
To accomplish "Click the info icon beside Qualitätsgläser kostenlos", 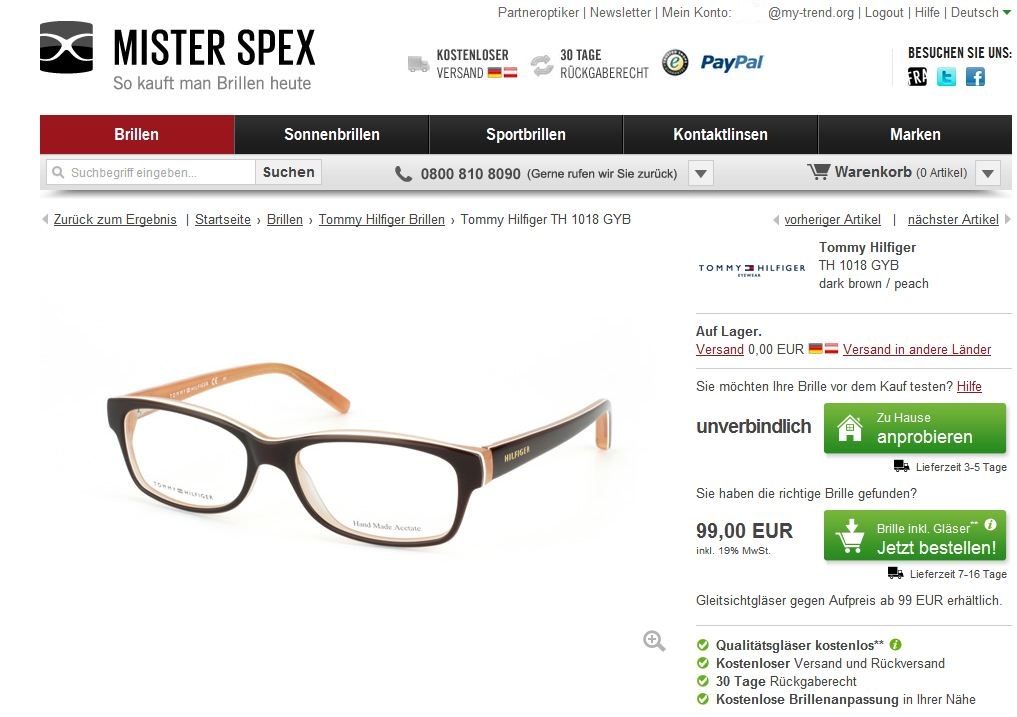I will coord(895,644).
